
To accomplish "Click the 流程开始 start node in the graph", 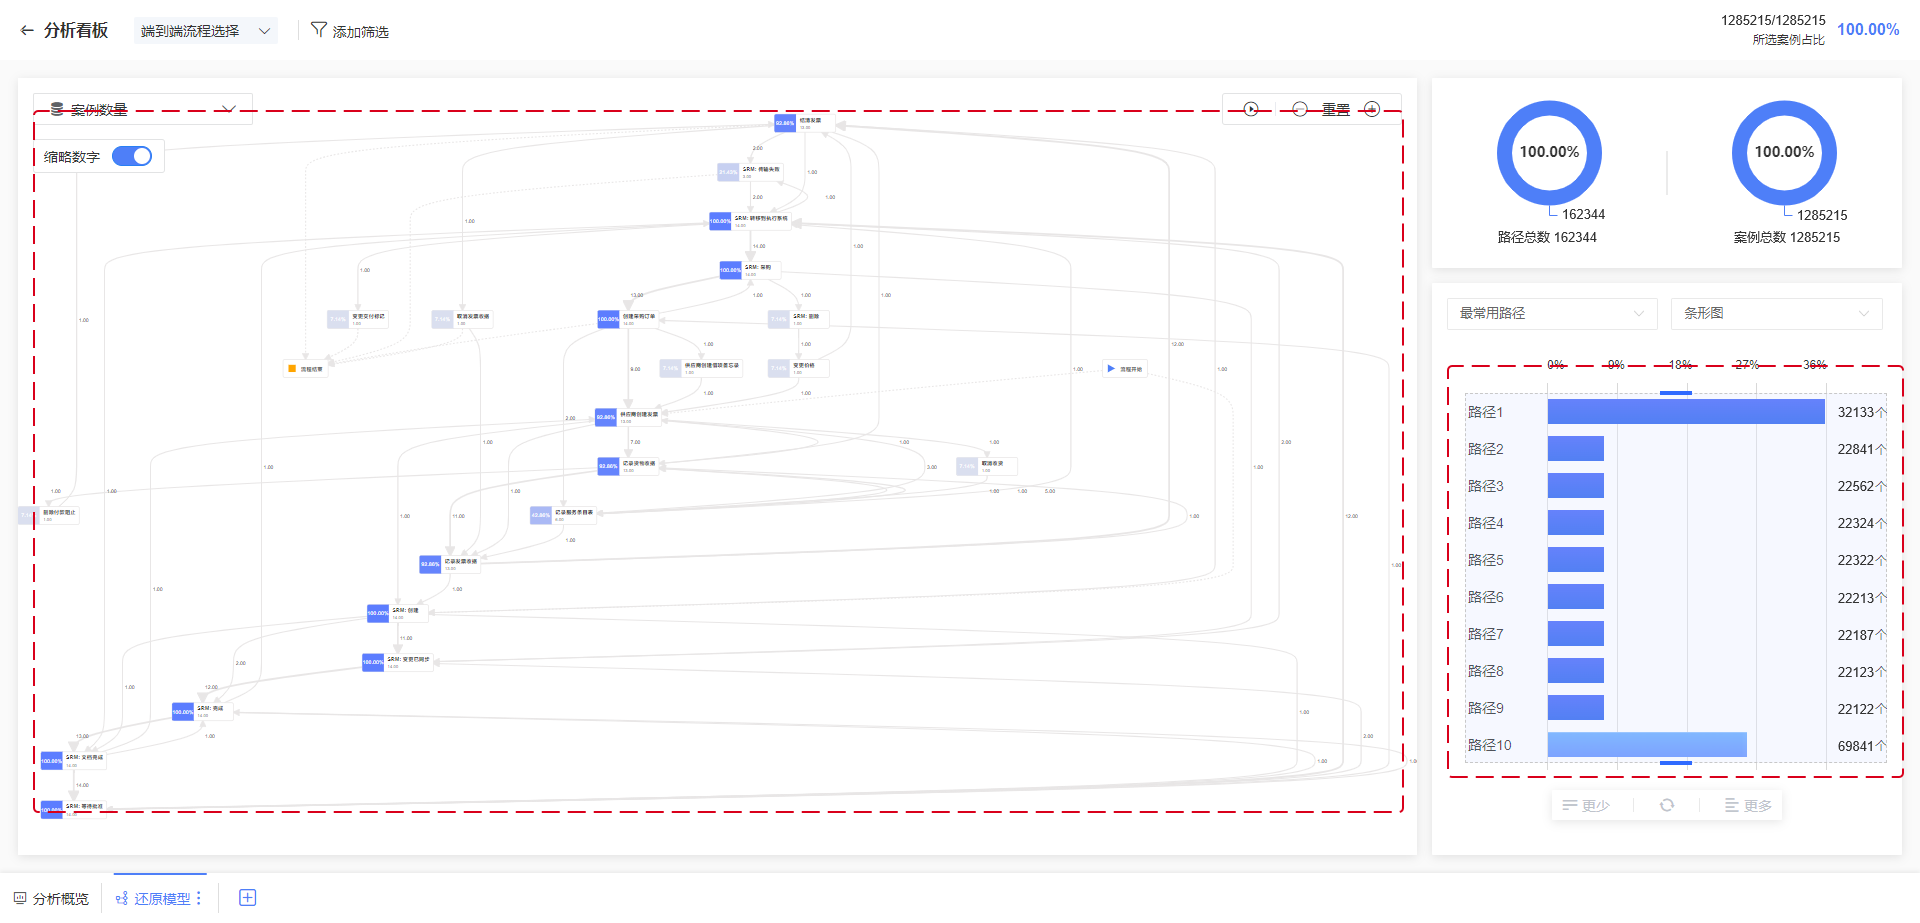I will 1124,369.
